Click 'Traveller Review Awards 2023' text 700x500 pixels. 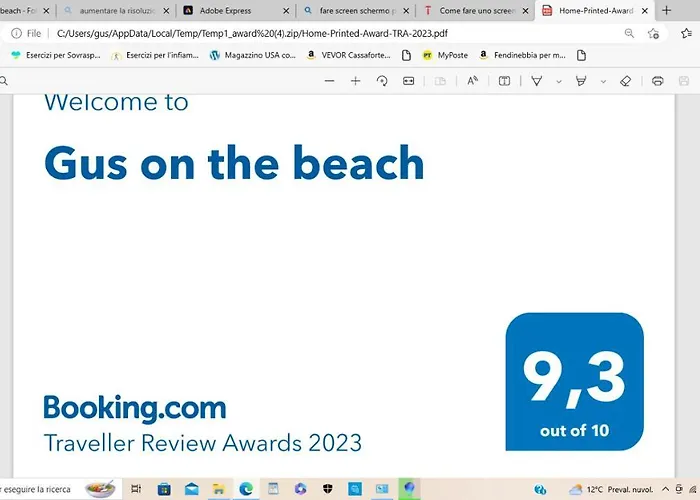203,443
